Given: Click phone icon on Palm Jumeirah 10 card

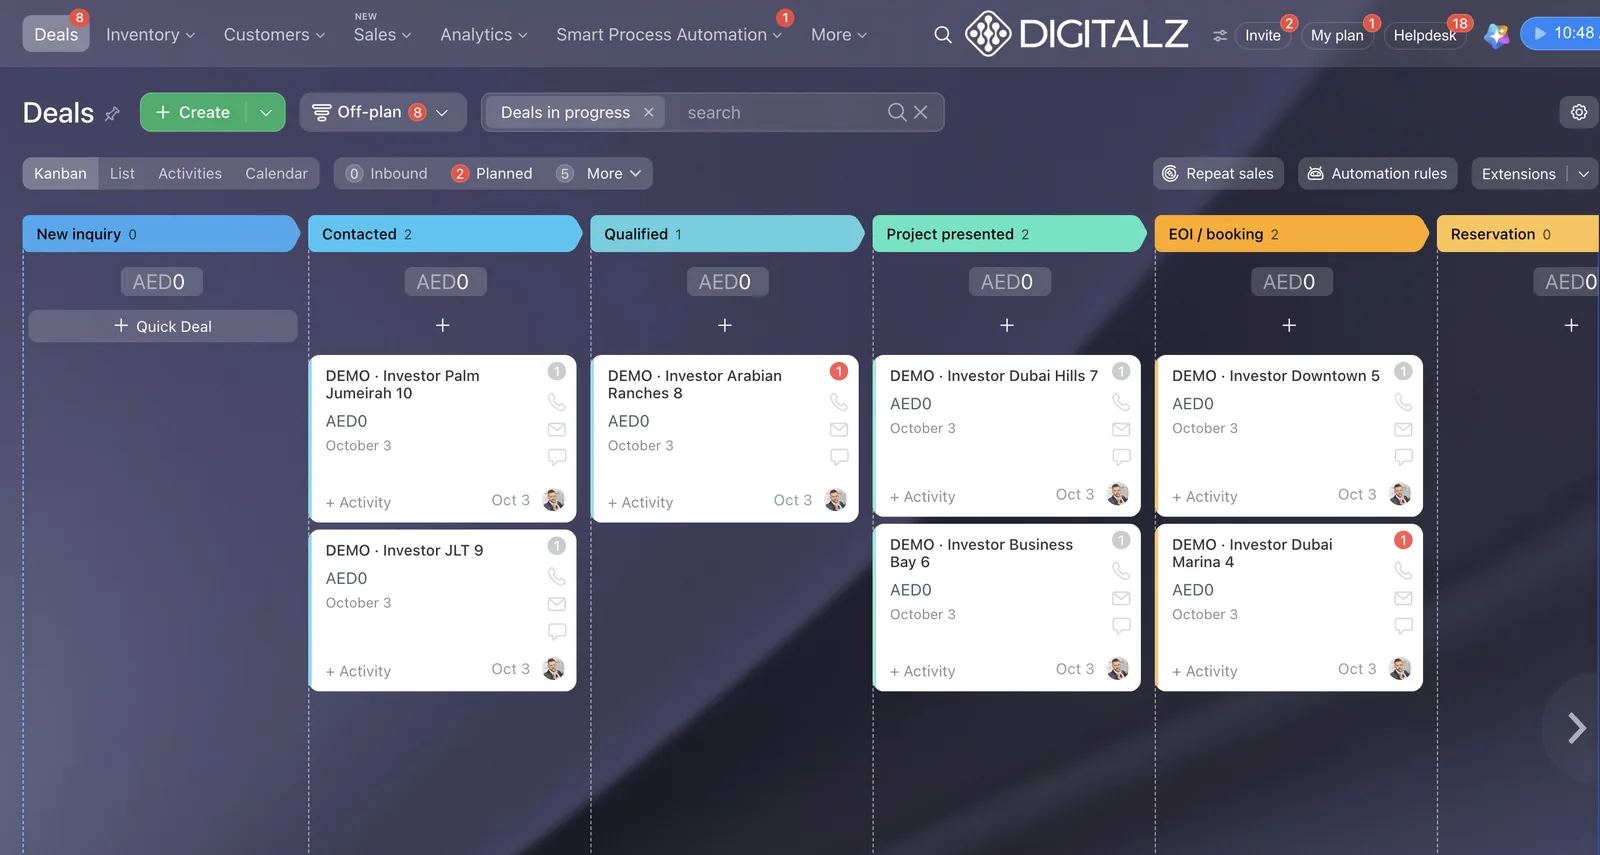Looking at the screenshot, I should [x=557, y=402].
